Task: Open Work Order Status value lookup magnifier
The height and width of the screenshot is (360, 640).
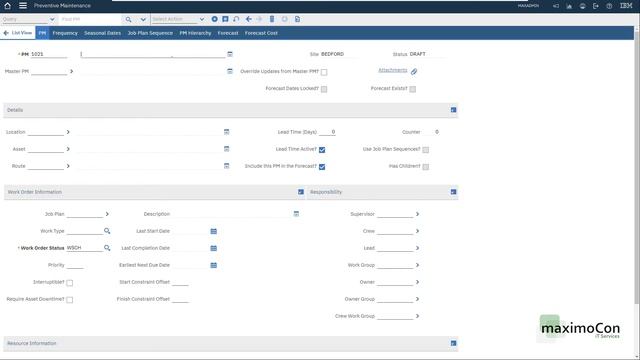Action: tap(107, 248)
